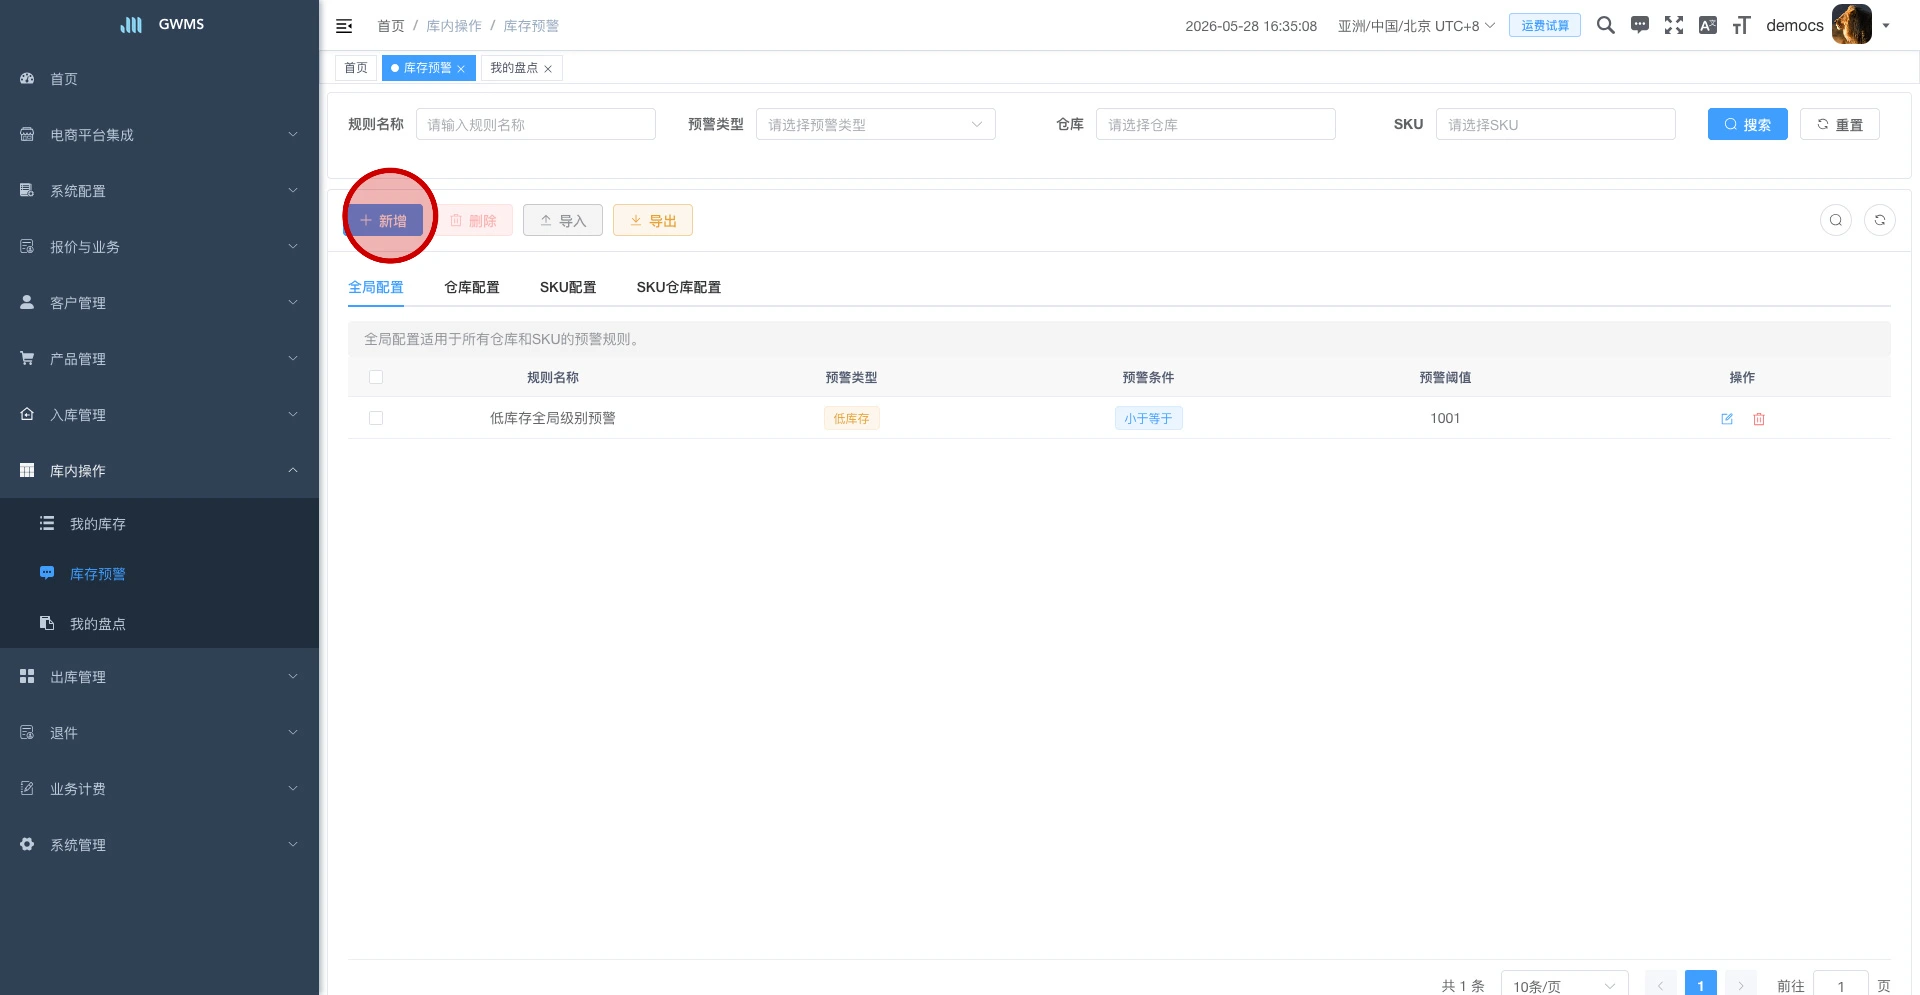Screen dimensions: 1920x995
Task: Expand the 系统管理 sidebar menu
Action: coord(160,844)
